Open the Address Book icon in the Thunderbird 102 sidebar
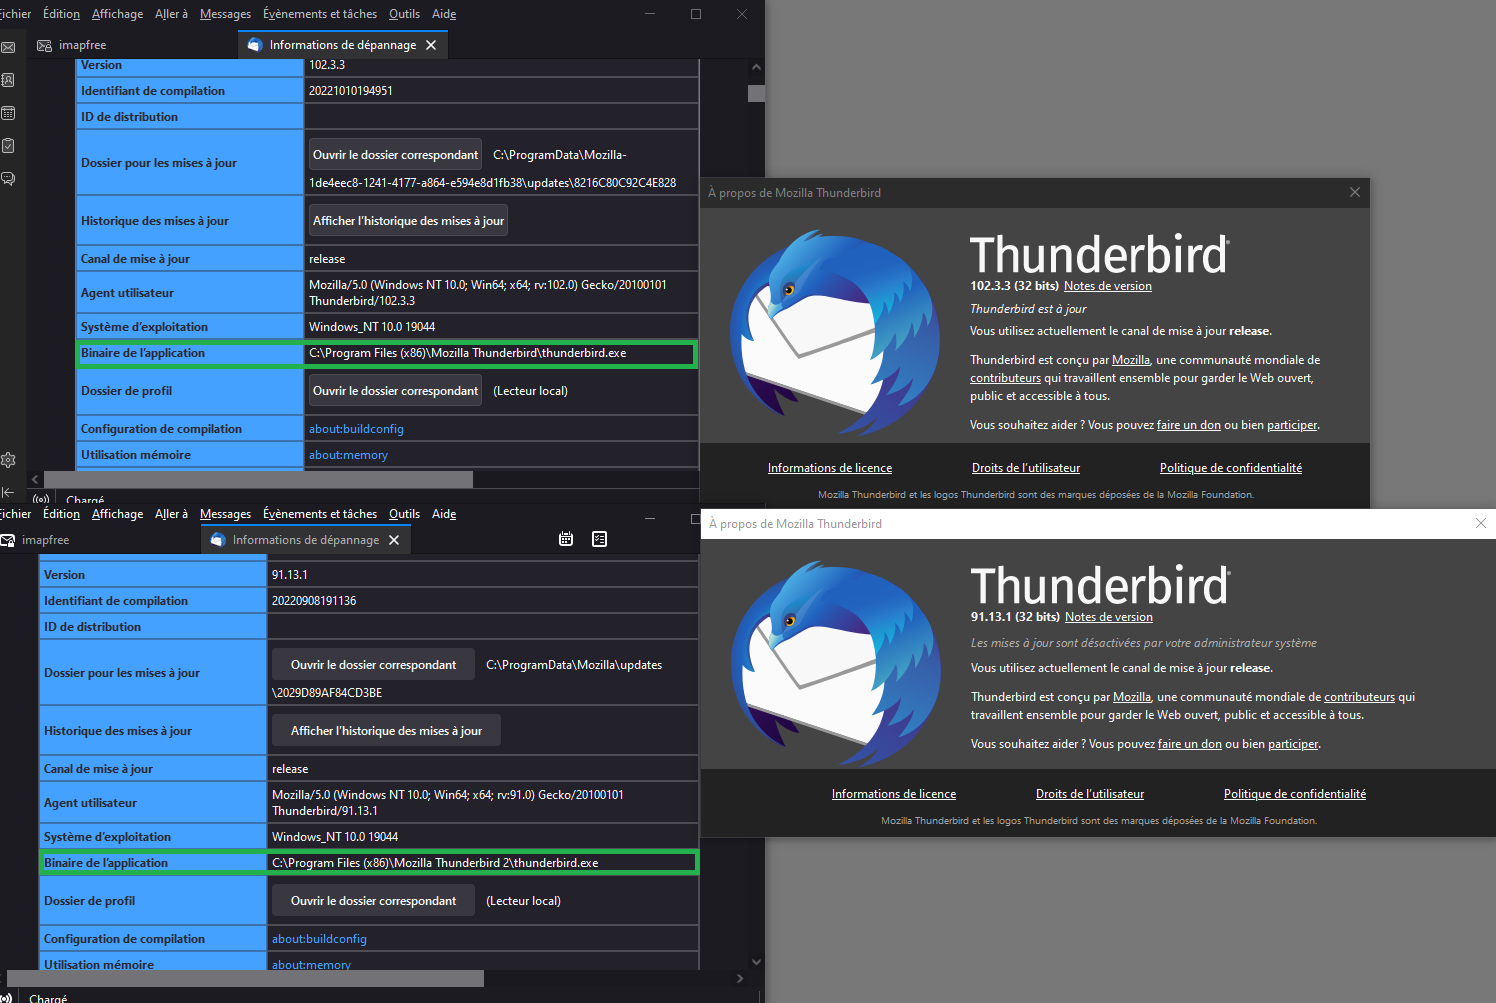Image resolution: width=1496 pixels, height=1003 pixels. click(x=8, y=80)
